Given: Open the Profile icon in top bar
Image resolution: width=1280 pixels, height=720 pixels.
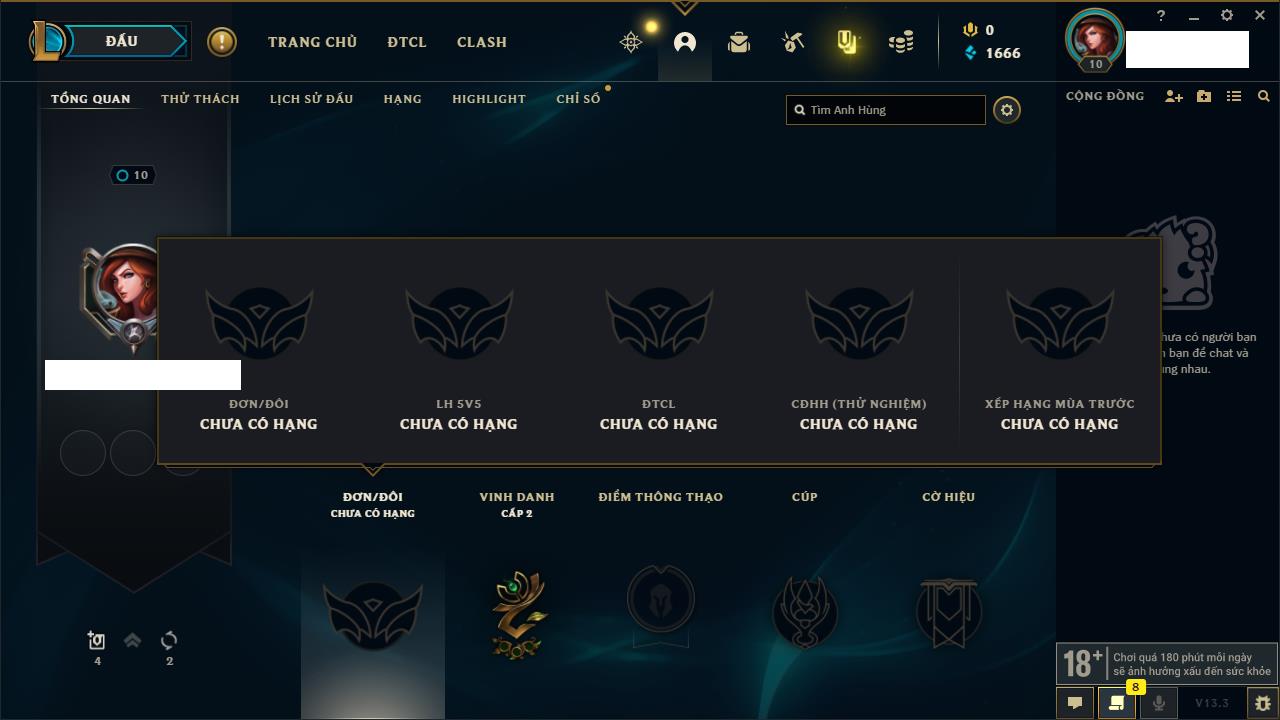Looking at the screenshot, I should coord(685,42).
